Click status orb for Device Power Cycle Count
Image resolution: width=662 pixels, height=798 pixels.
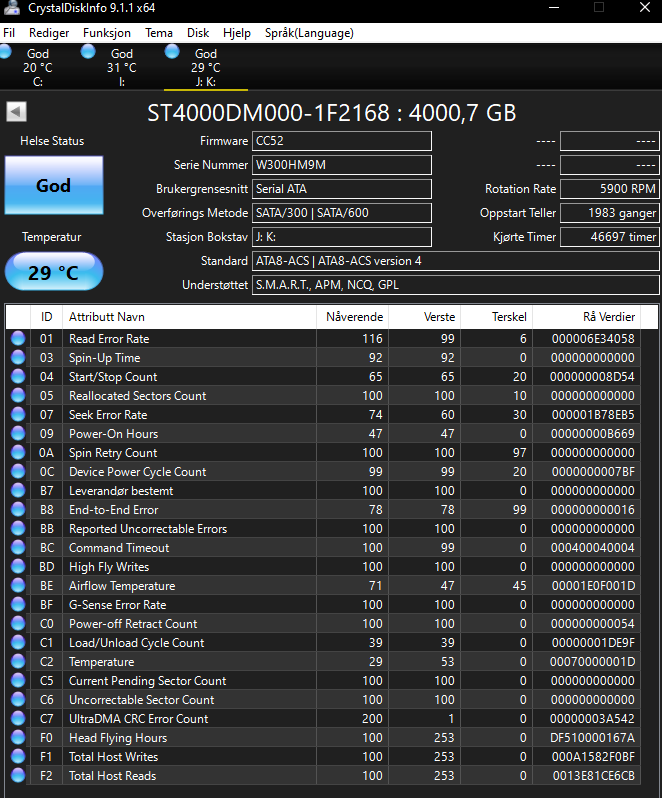tap(18, 471)
